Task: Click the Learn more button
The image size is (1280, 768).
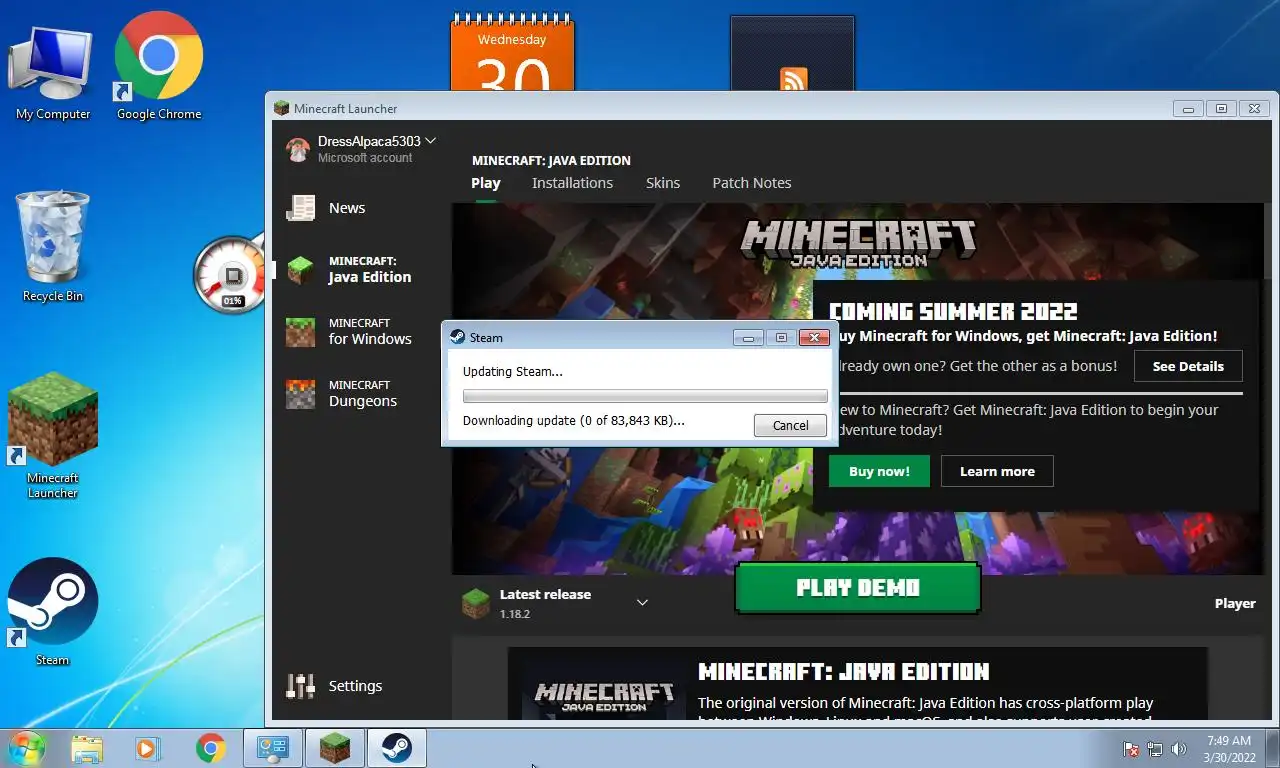Action: click(997, 471)
